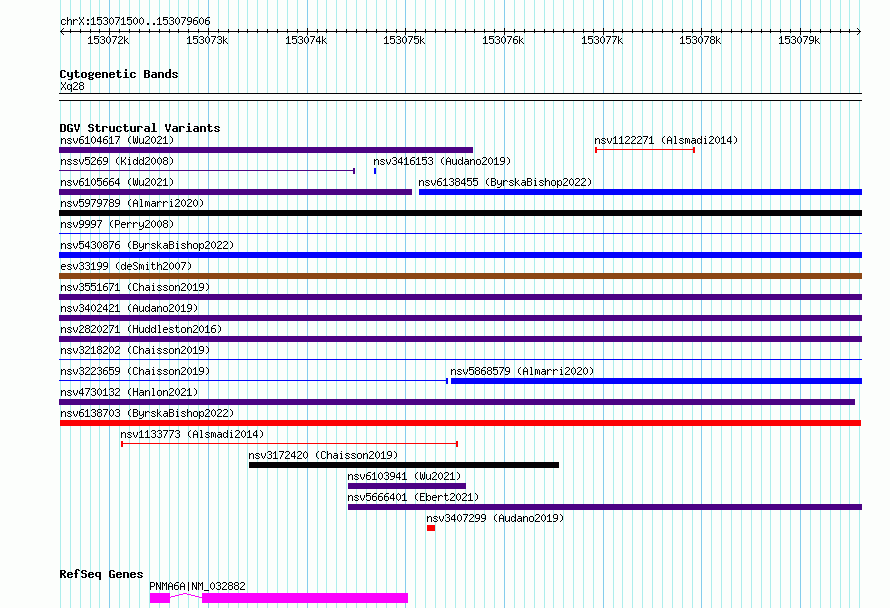The height and width of the screenshot is (608, 890).
Task: Click the nsv3416153 (Audano2019) variant label
Action: pyautogui.click(x=442, y=161)
